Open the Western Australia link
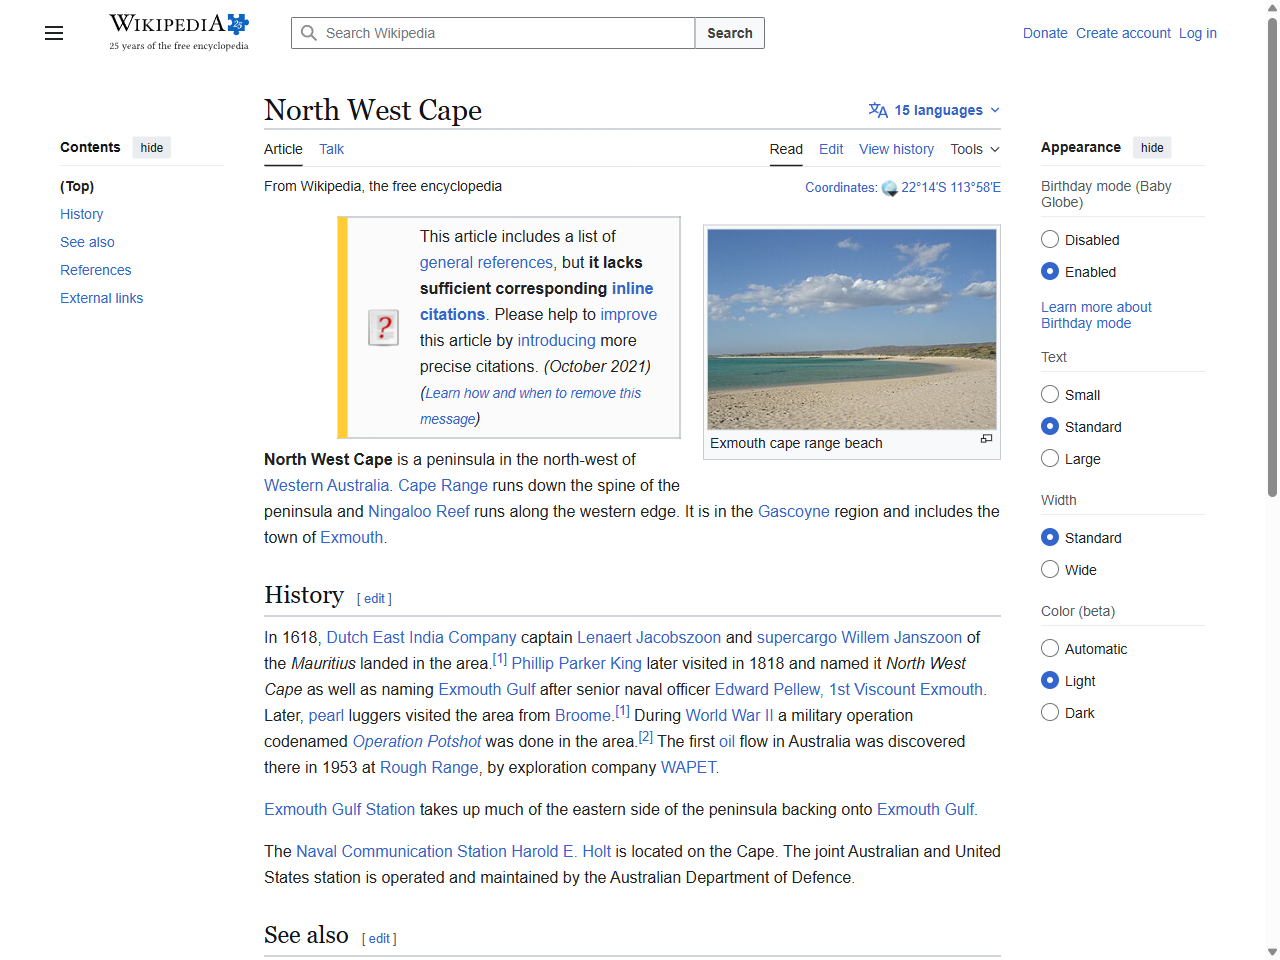 327,485
